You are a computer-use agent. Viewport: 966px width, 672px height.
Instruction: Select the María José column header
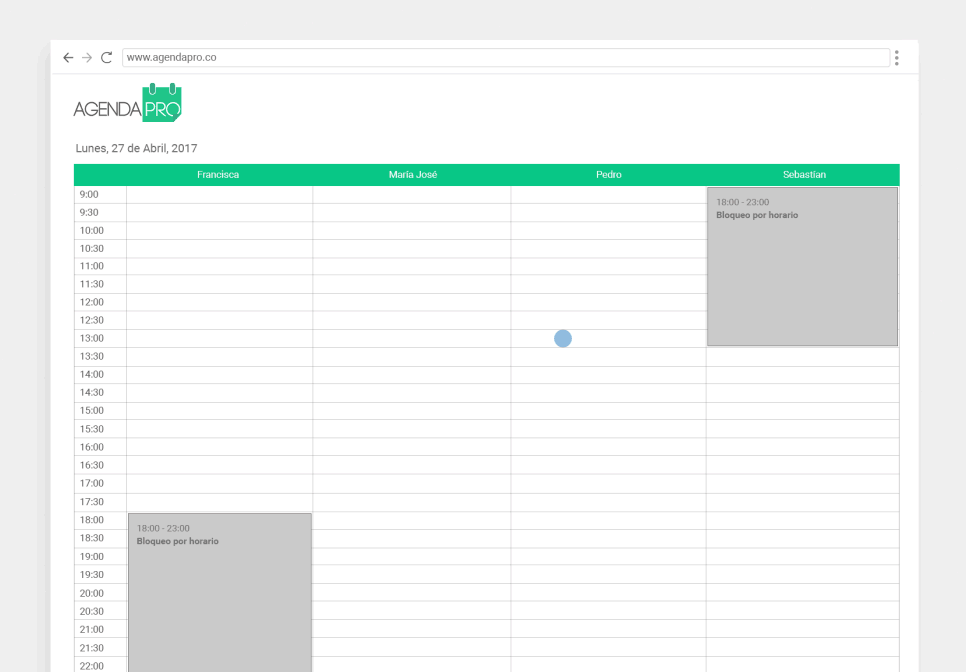point(413,175)
